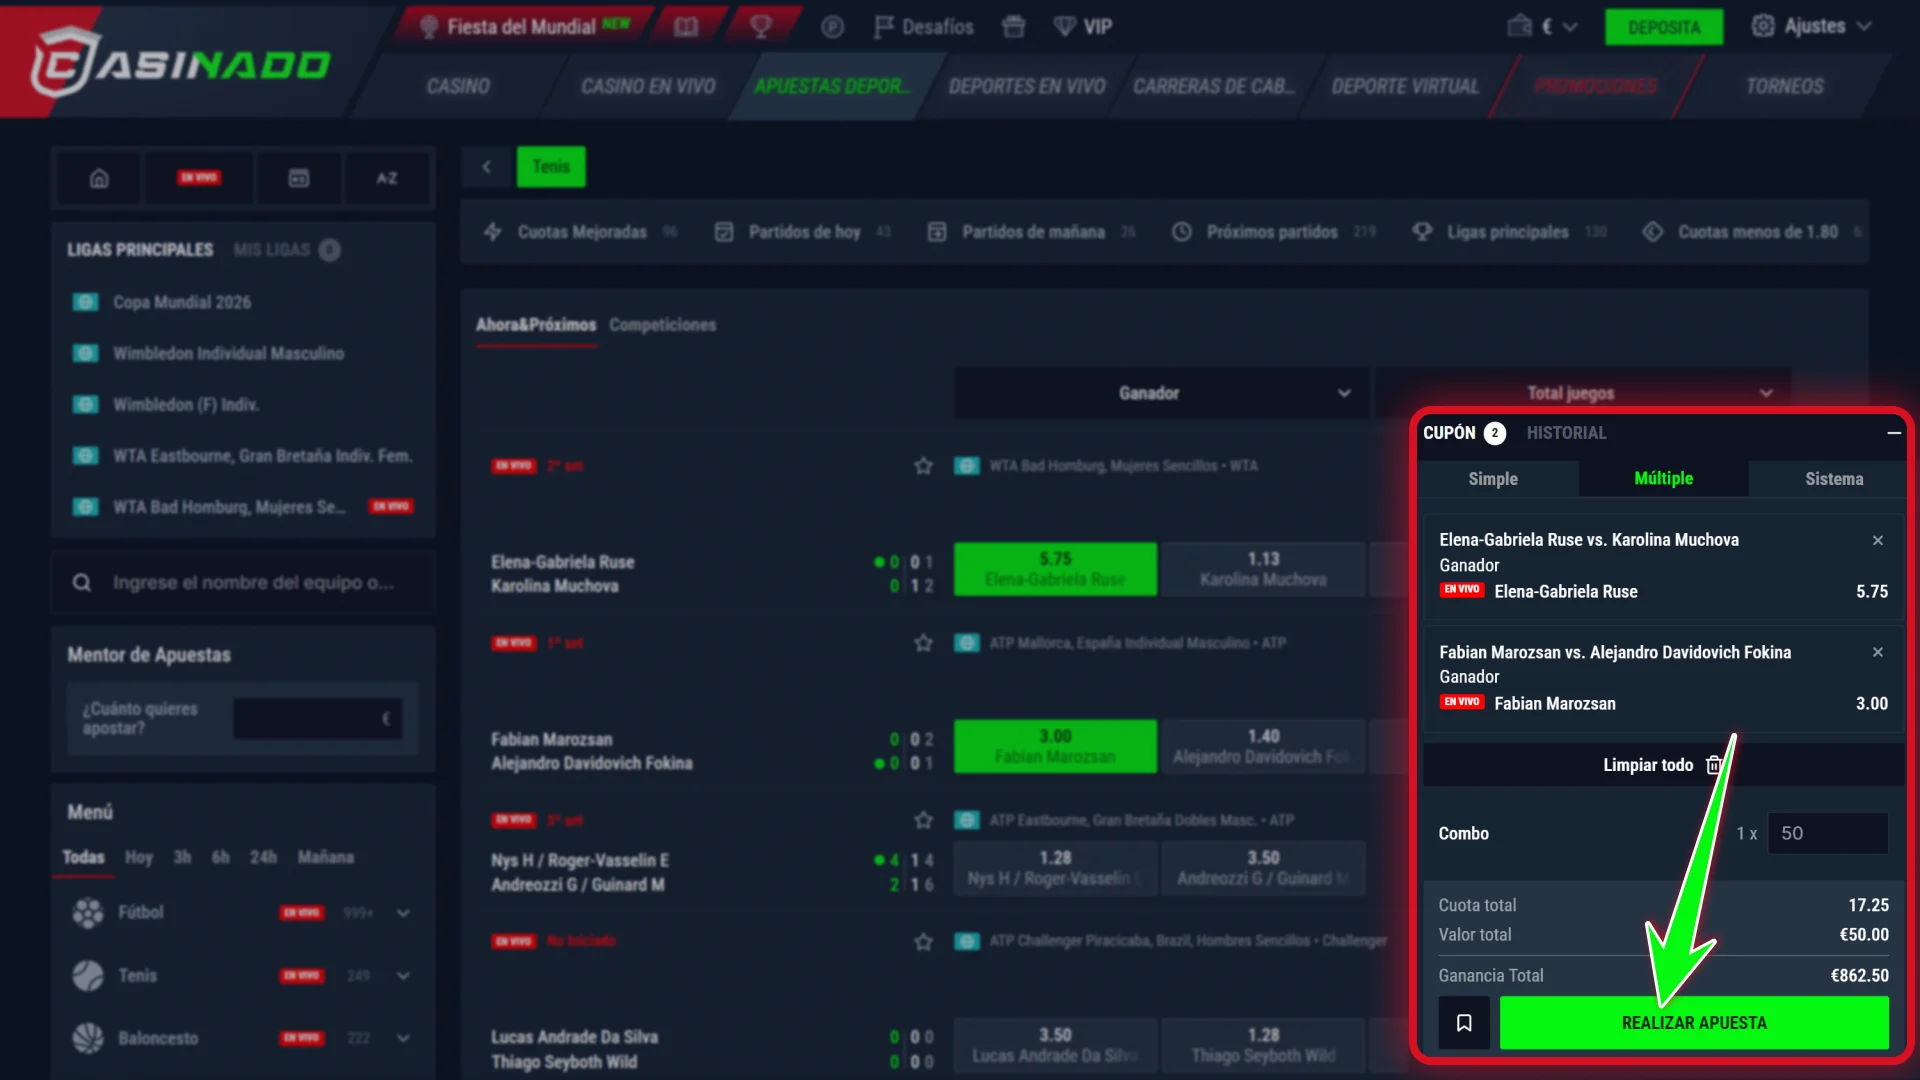Save coupon with bookmark icon

coord(1464,1023)
